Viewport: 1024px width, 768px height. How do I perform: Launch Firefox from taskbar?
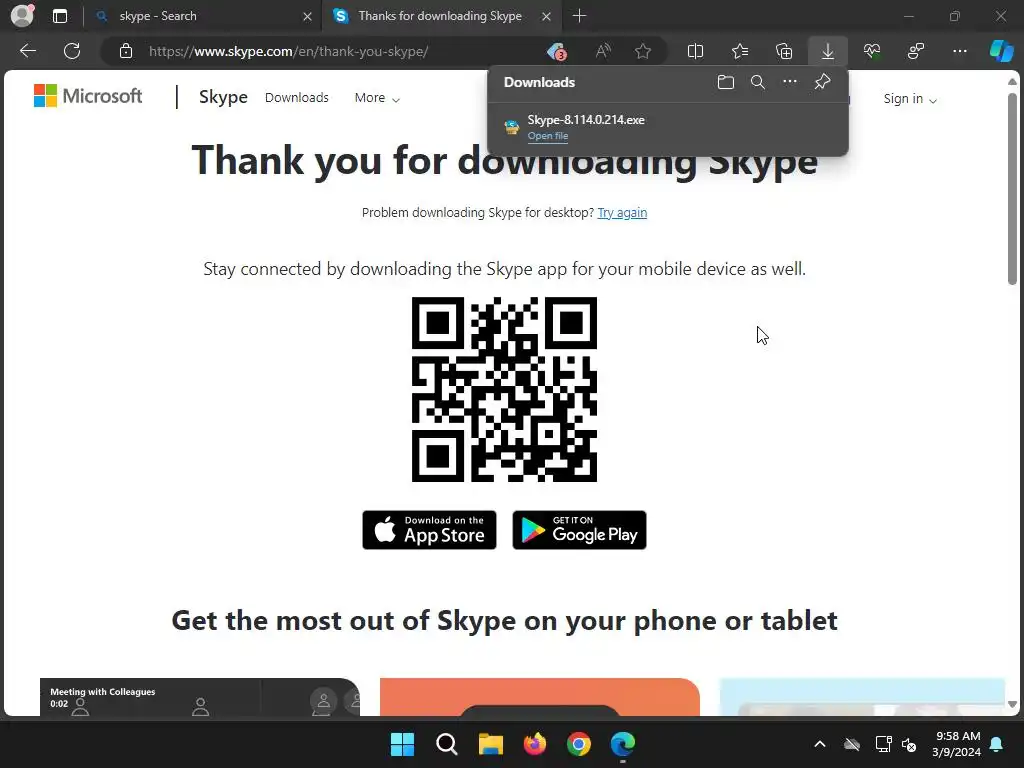[535, 744]
